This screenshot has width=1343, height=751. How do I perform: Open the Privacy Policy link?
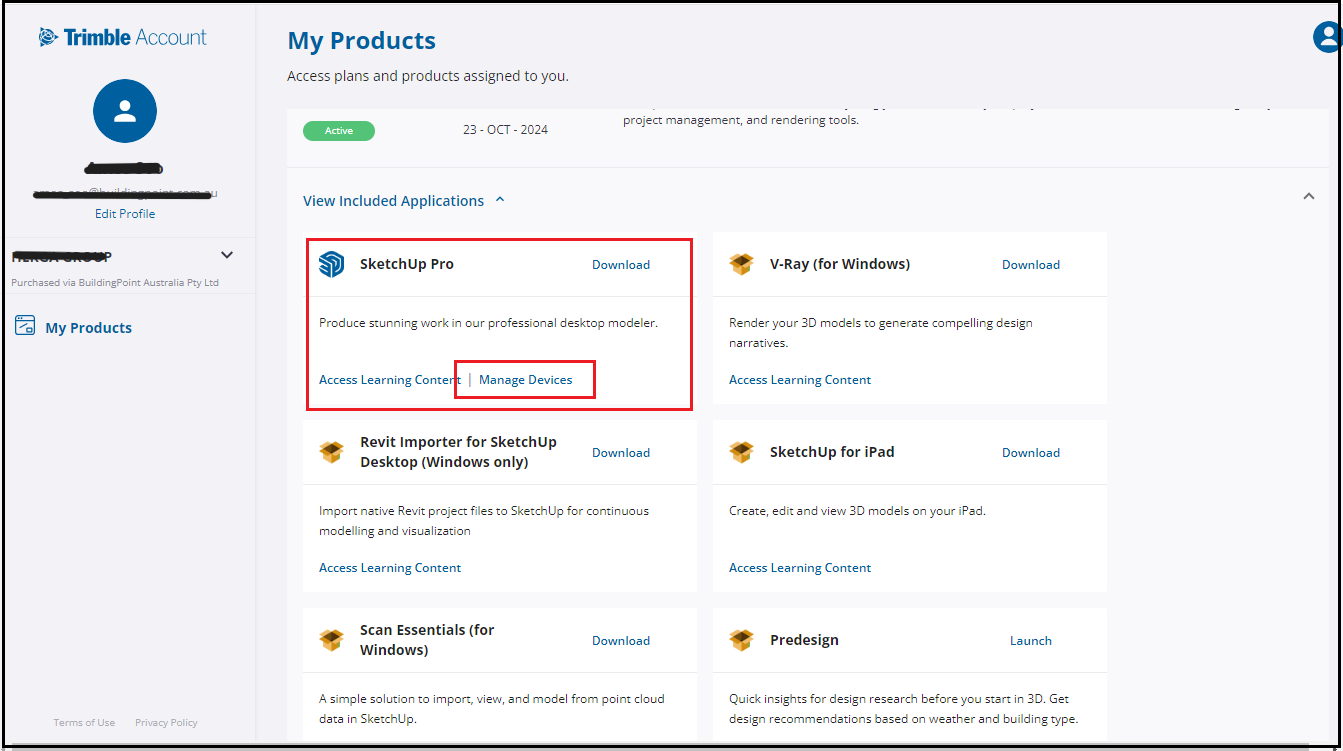coord(166,723)
